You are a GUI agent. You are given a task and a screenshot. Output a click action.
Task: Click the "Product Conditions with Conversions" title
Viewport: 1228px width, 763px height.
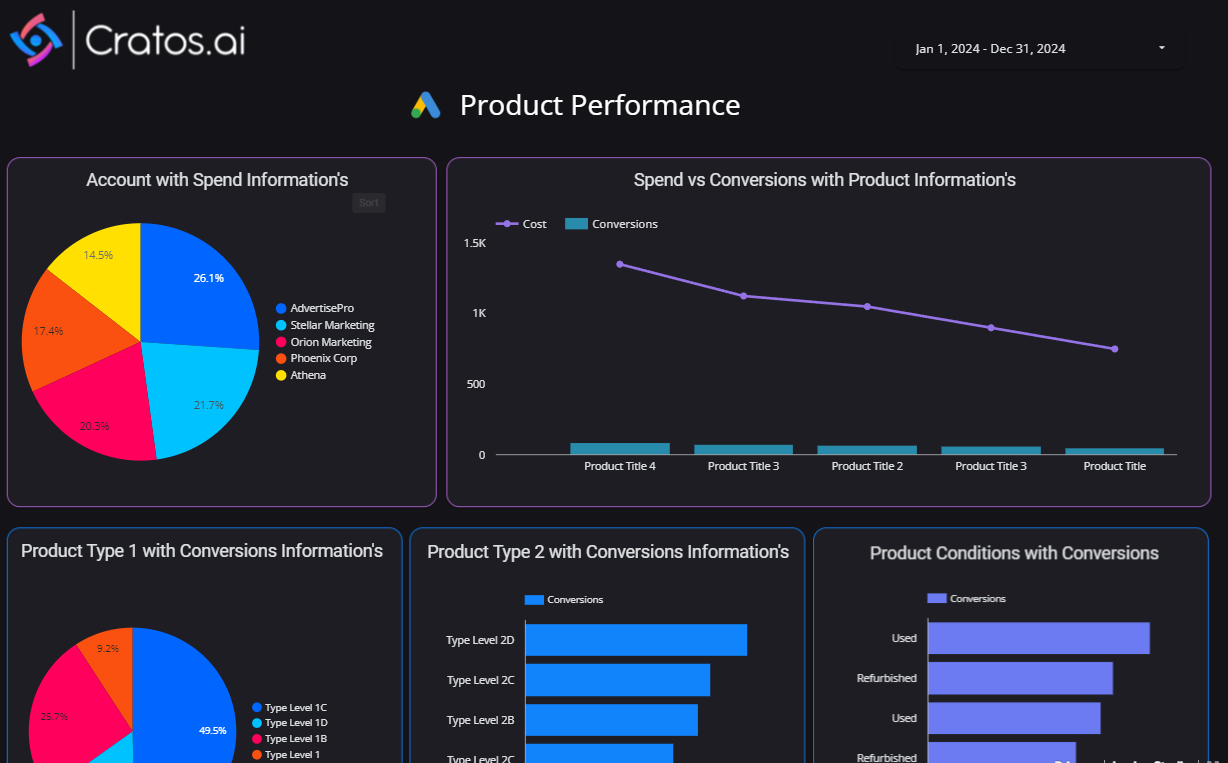point(1014,553)
